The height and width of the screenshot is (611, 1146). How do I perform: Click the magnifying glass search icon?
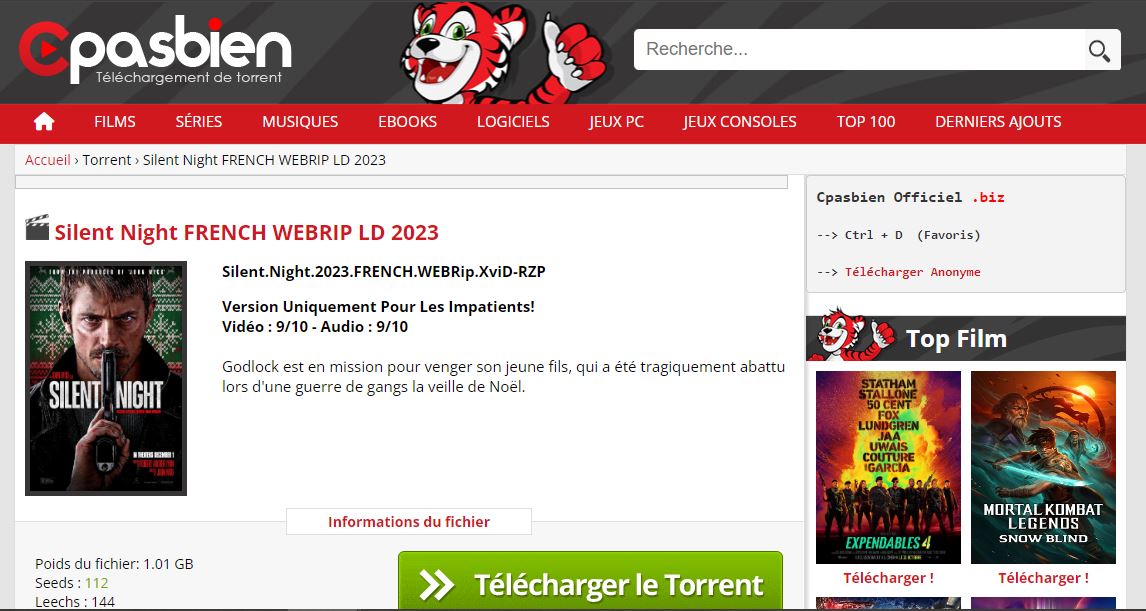click(x=1099, y=50)
